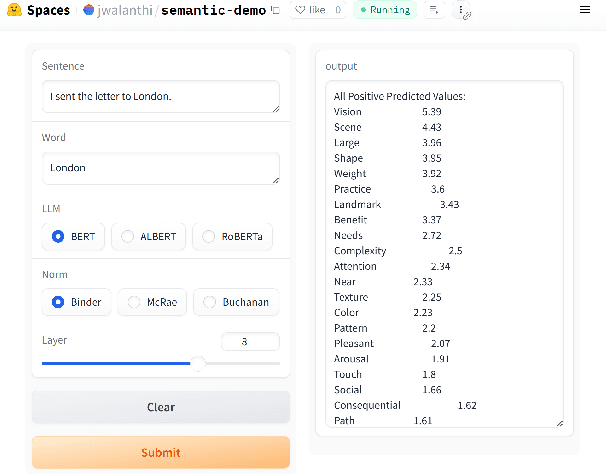Click the jwalanthi profile avatar icon
This screenshot has height=474, width=606.
89,10
